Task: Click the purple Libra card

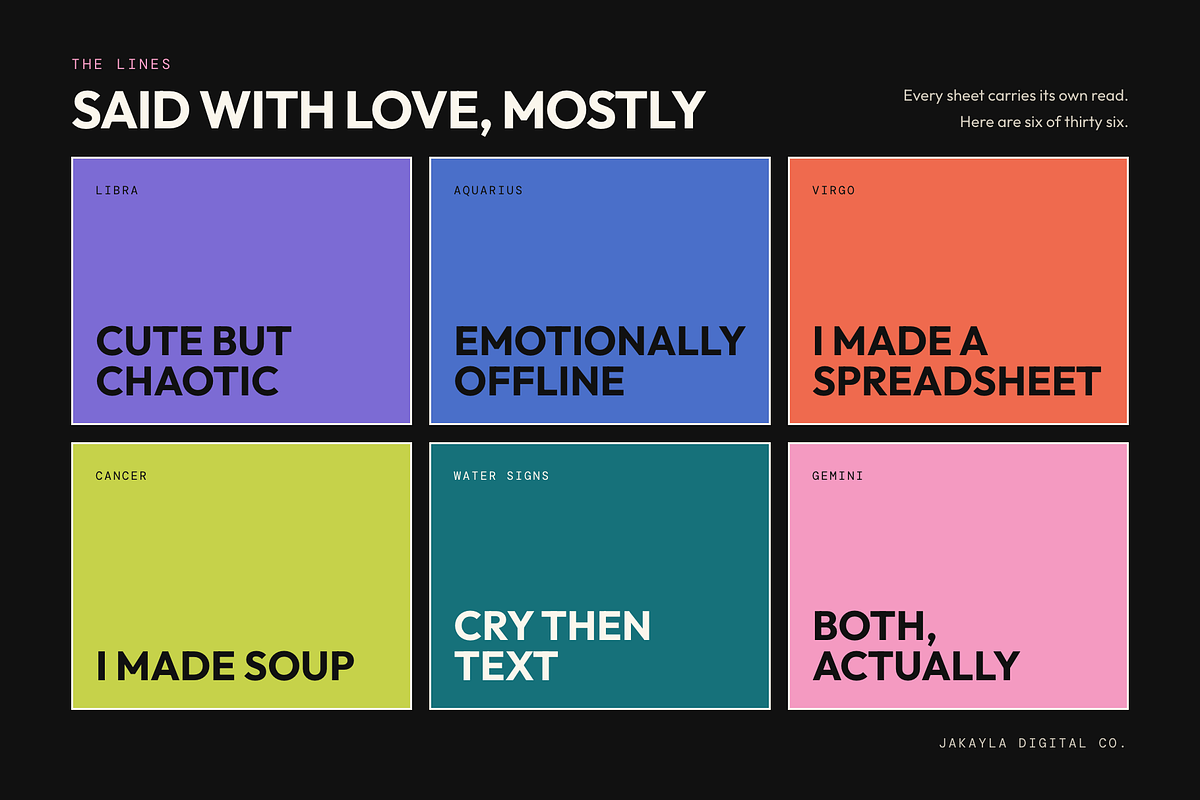Action: (x=241, y=291)
